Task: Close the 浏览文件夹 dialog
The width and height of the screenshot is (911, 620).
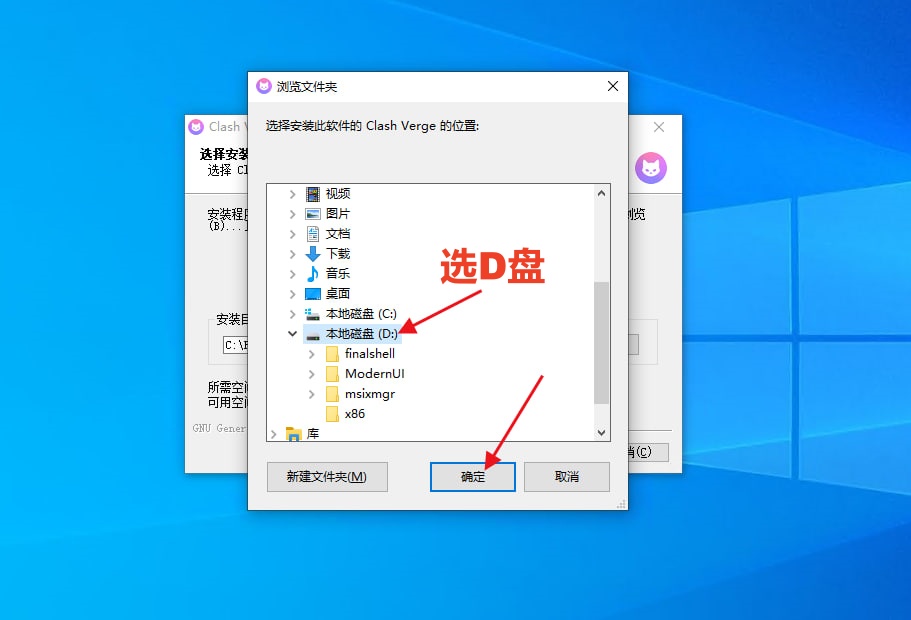Action: point(612,86)
